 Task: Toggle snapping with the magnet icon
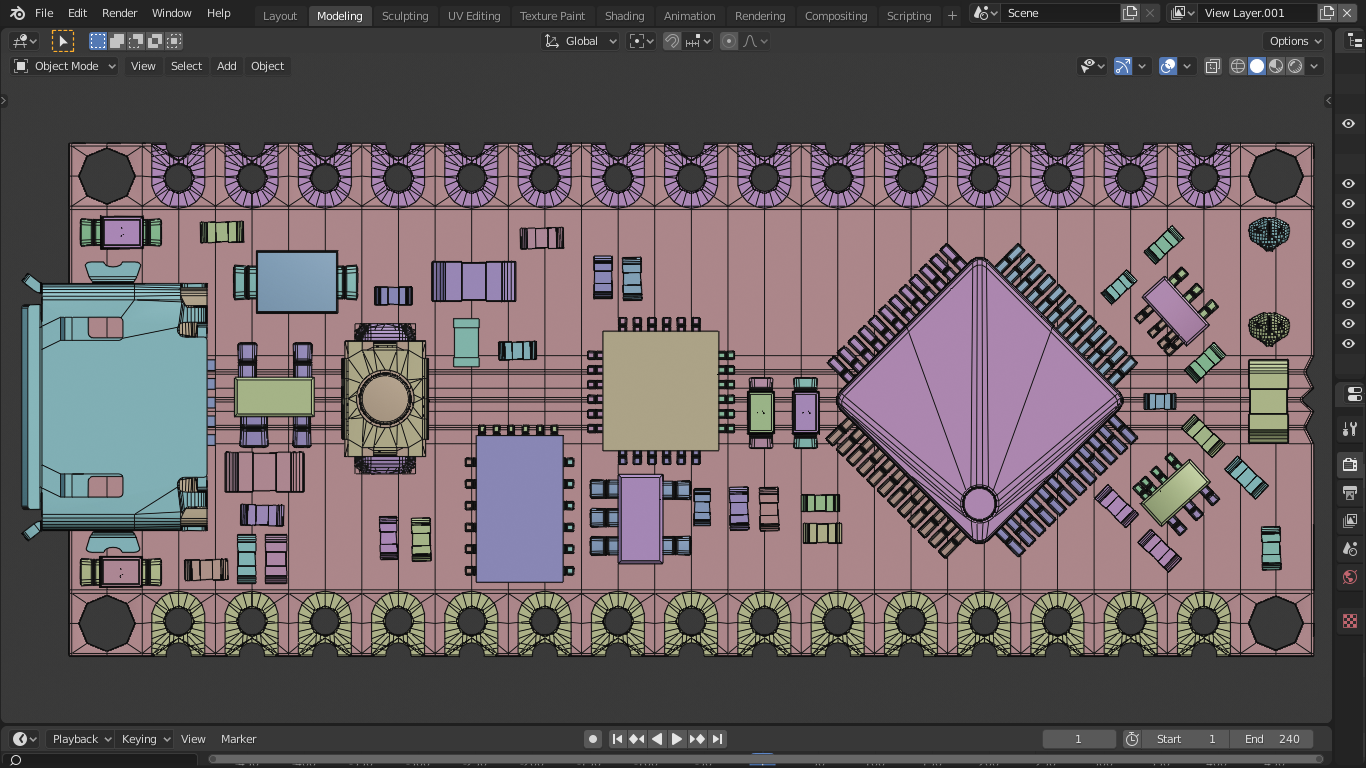coord(672,41)
